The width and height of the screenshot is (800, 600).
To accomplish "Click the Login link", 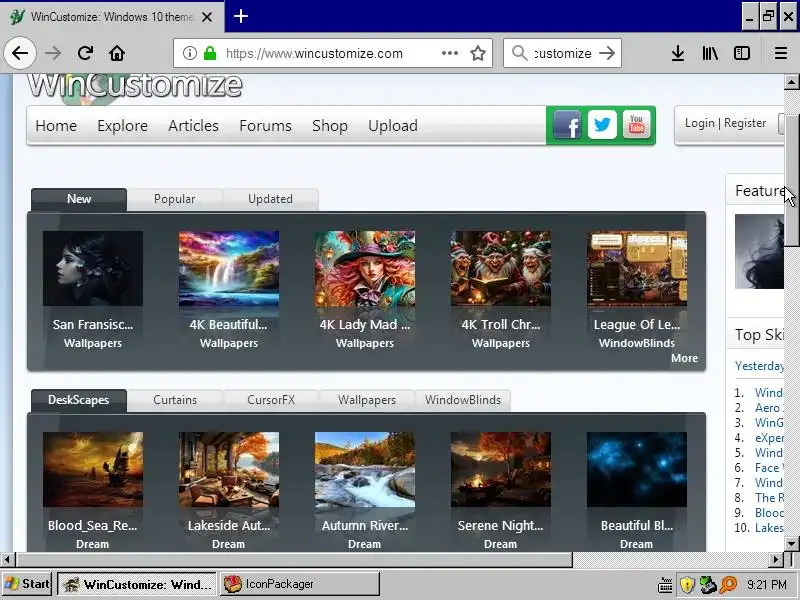I will 699,123.
